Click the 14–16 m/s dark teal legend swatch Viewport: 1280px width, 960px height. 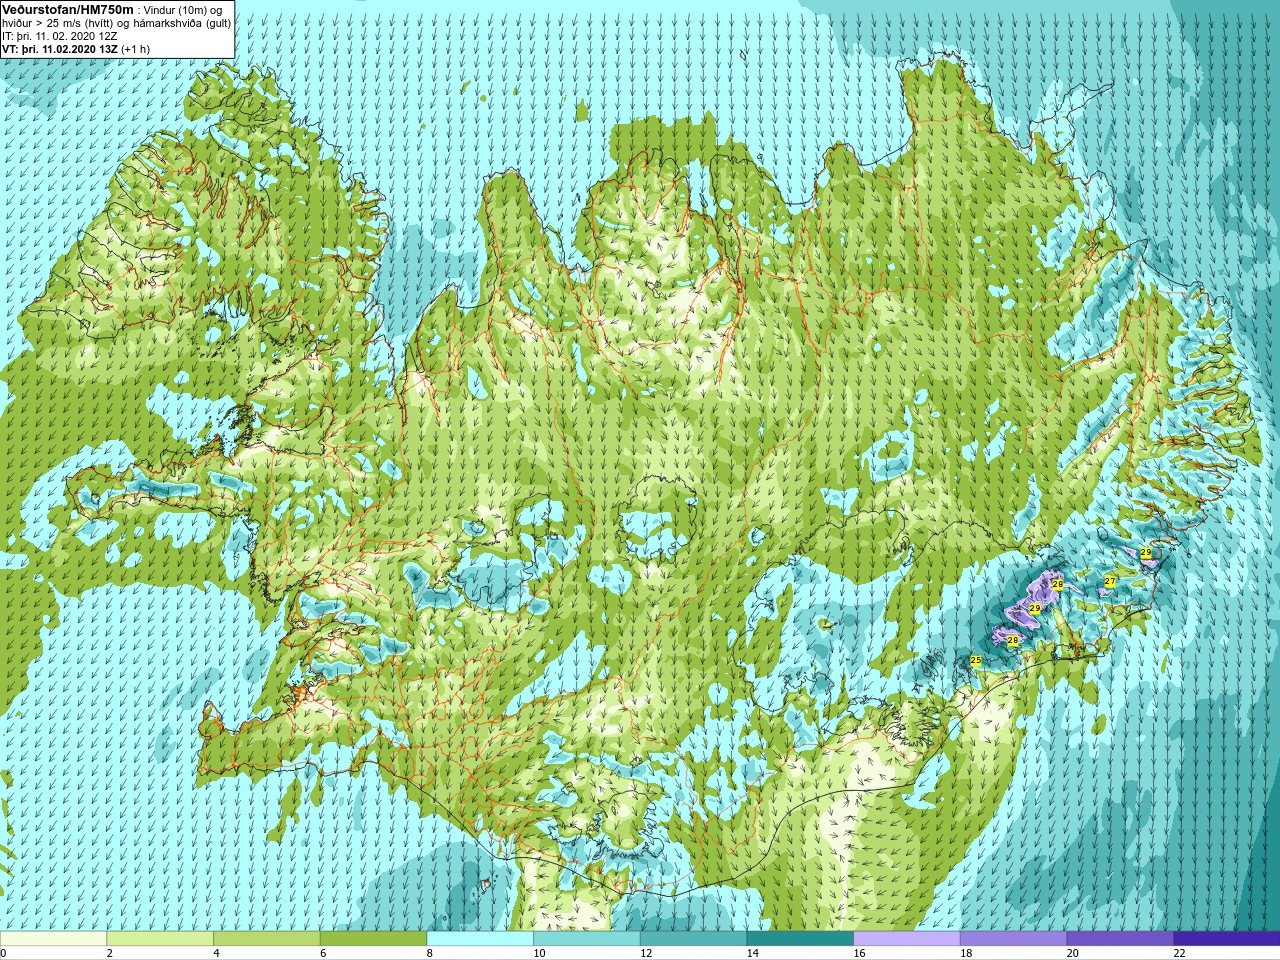(800, 939)
